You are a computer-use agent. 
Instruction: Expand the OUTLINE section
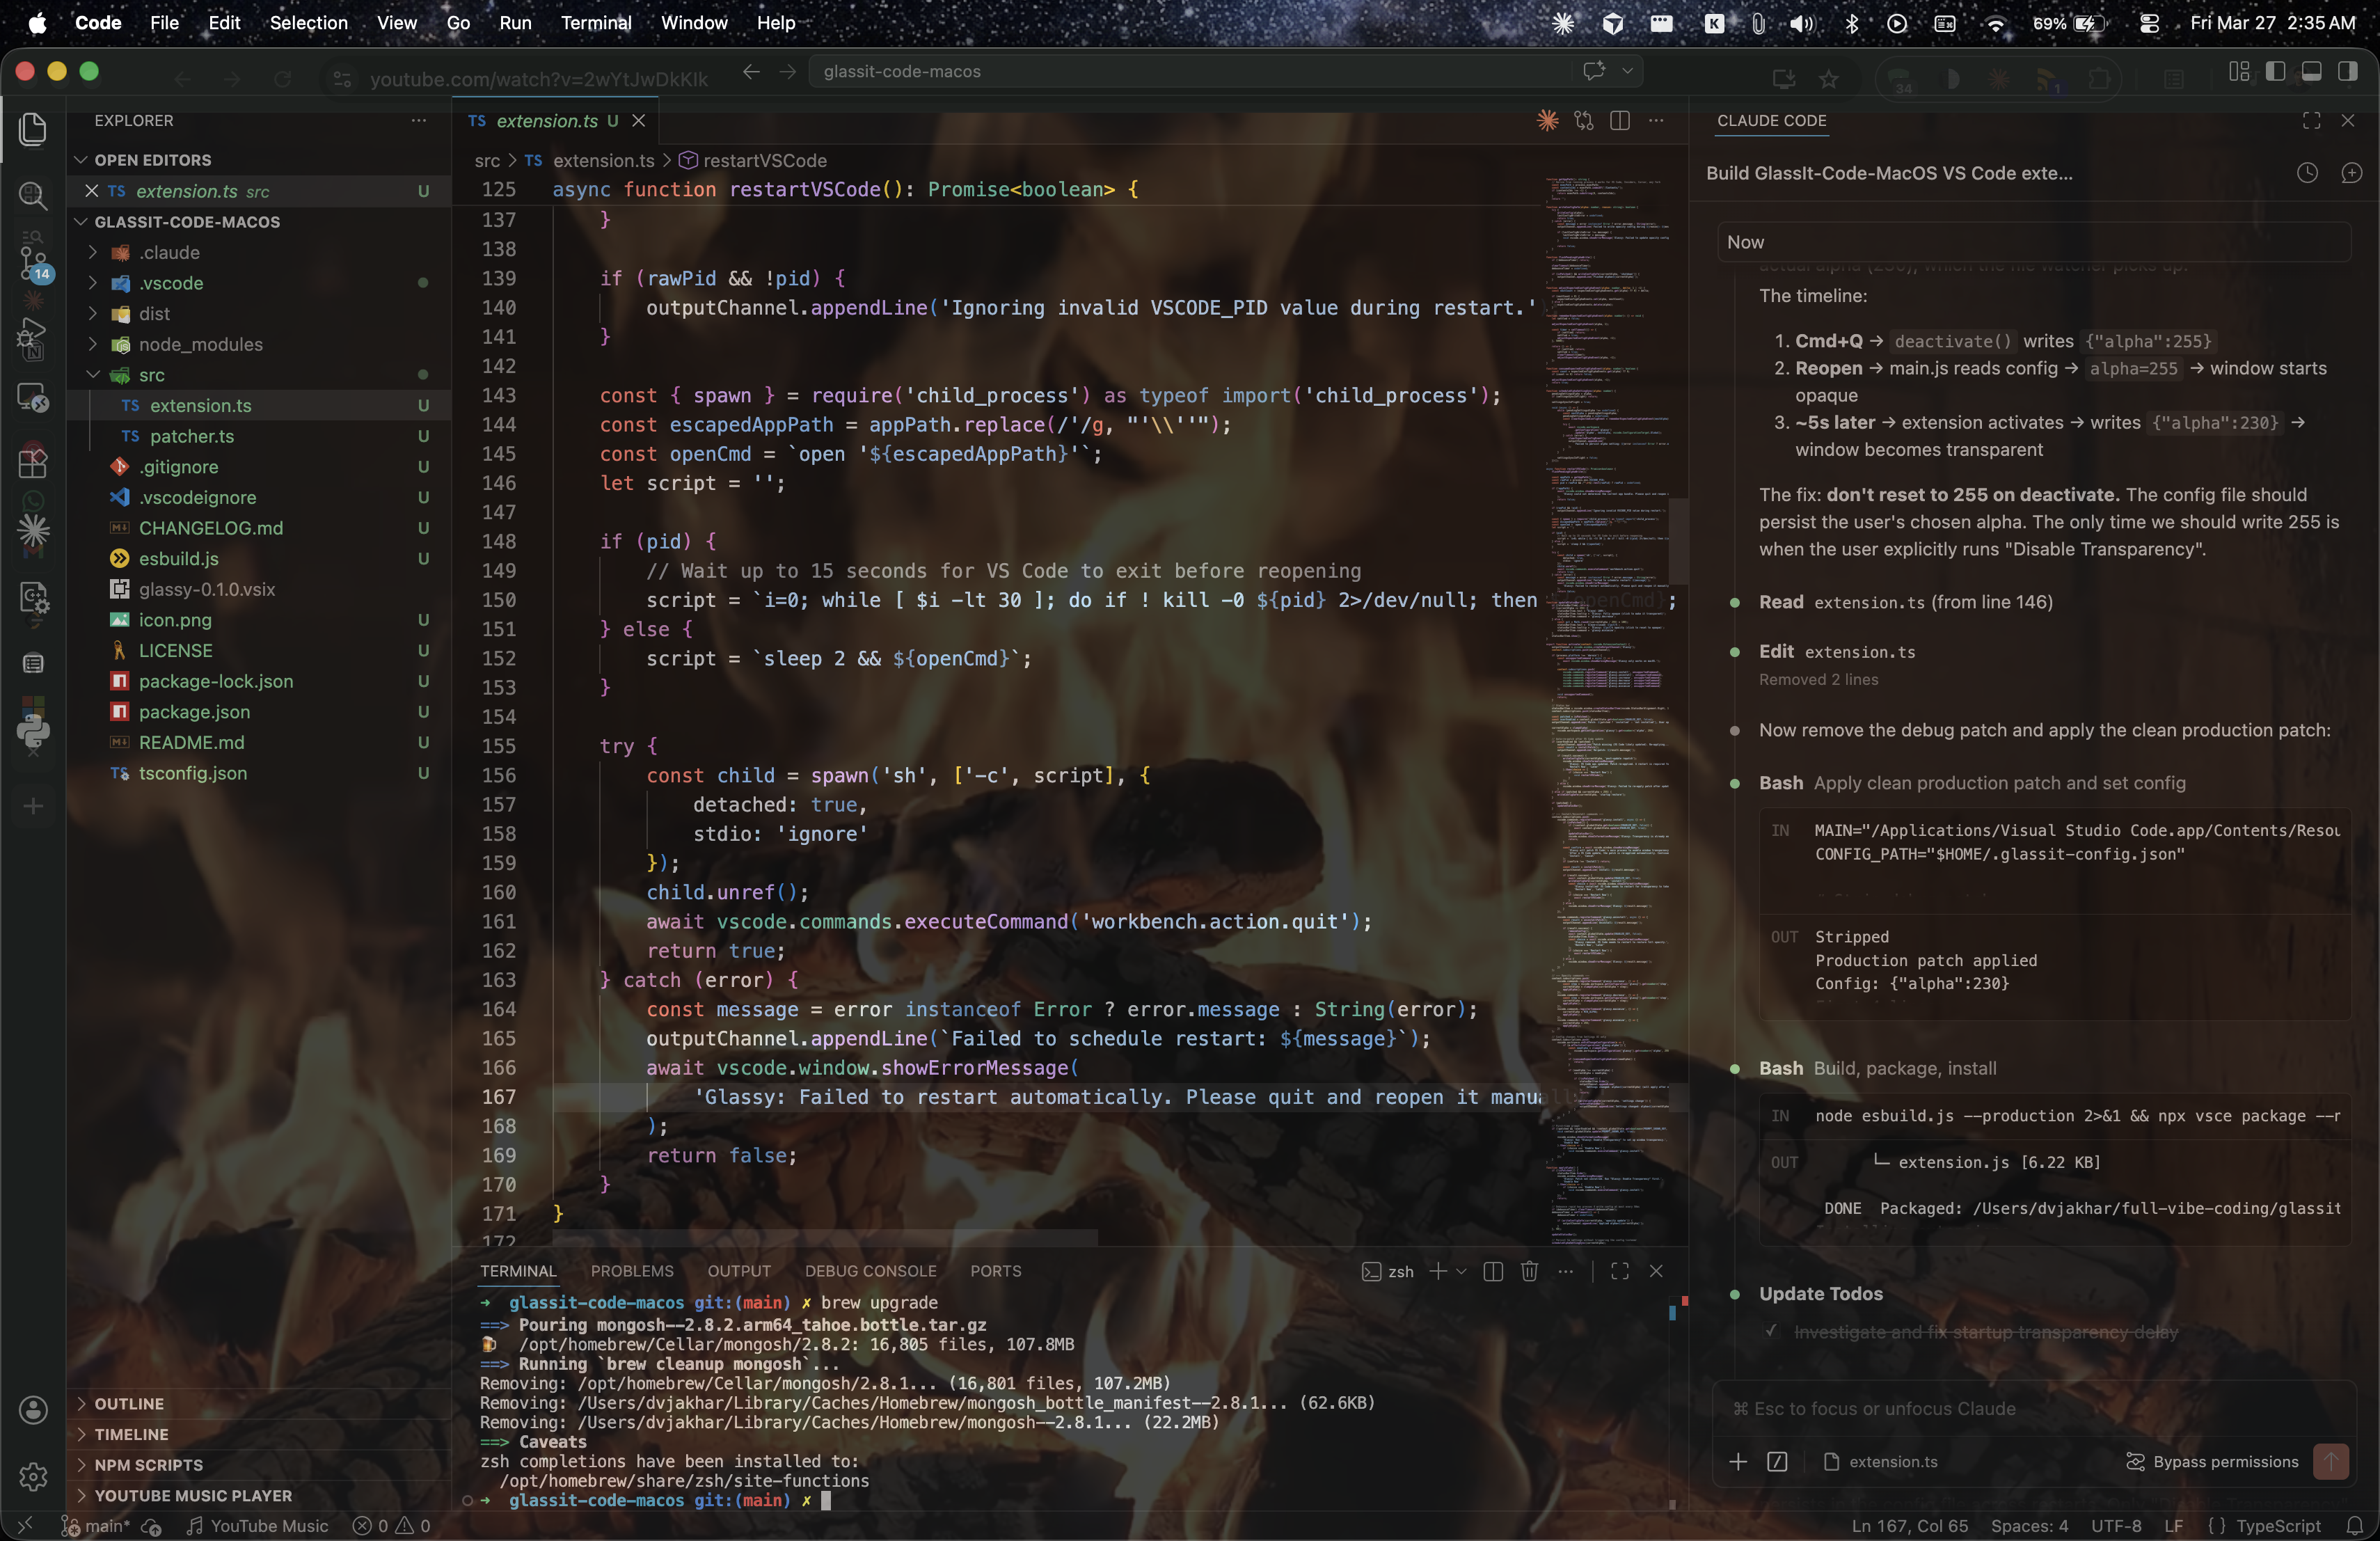click(129, 1404)
